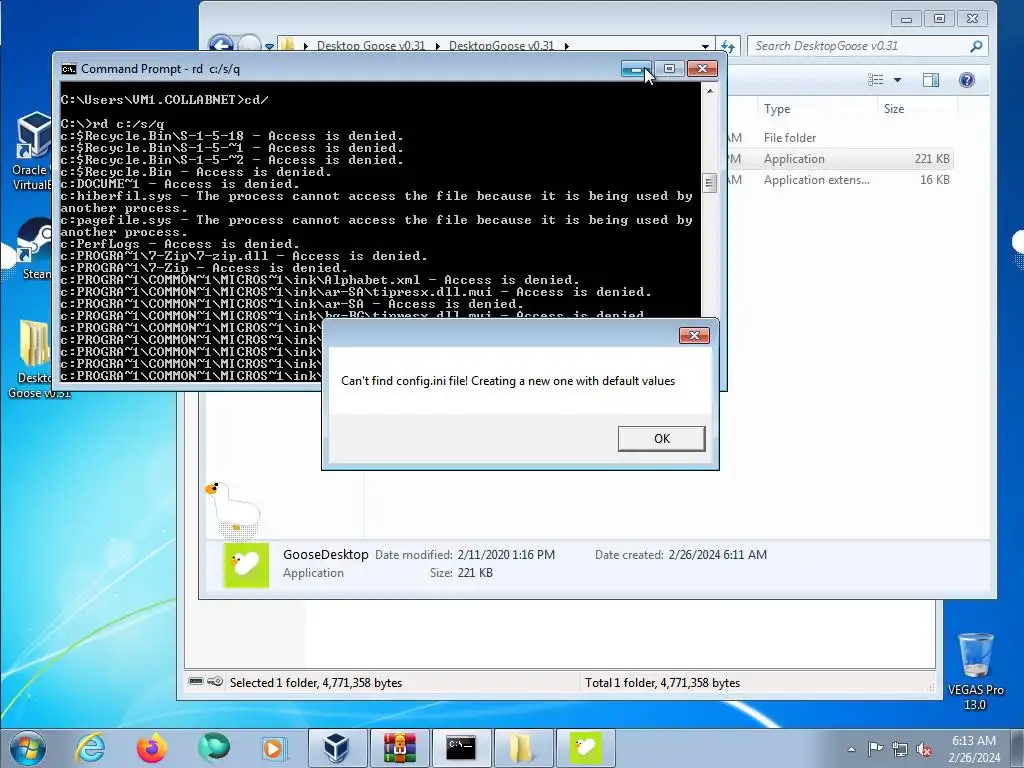Open Explorer Help button

click(x=967, y=80)
